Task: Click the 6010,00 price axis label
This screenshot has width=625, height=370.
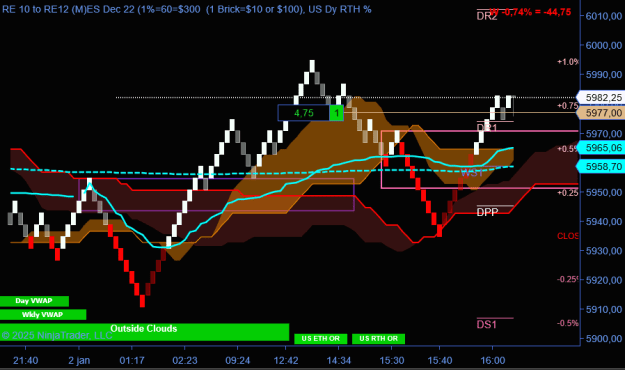Action: point(604,16)
